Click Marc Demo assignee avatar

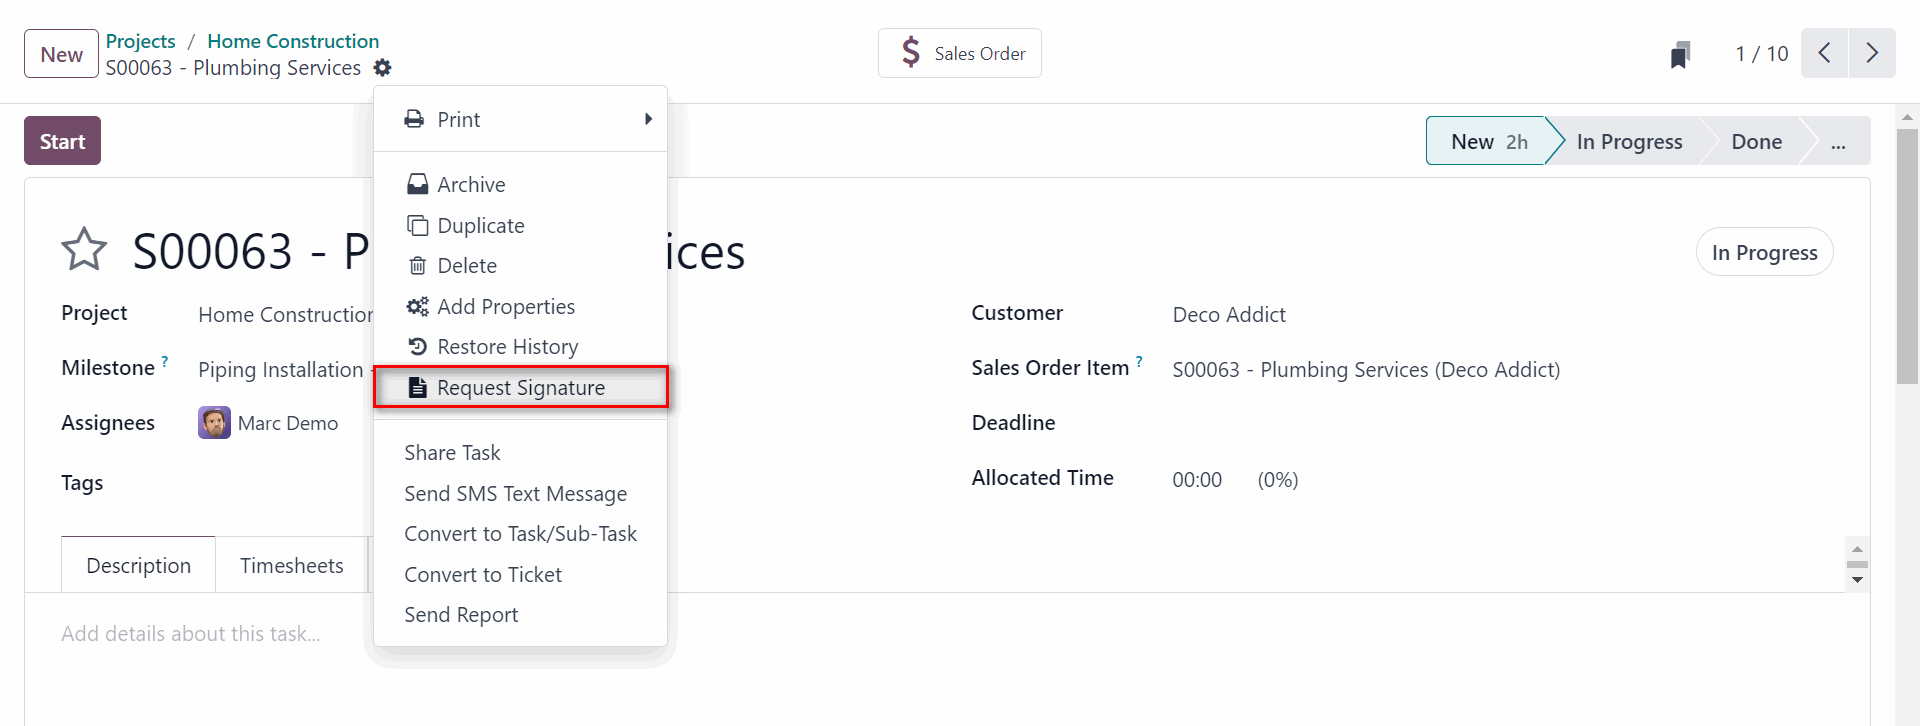pos(214,423)
